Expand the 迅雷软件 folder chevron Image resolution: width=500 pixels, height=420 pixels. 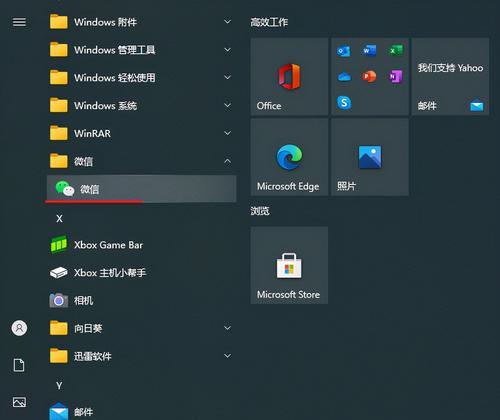click(227, 356)
